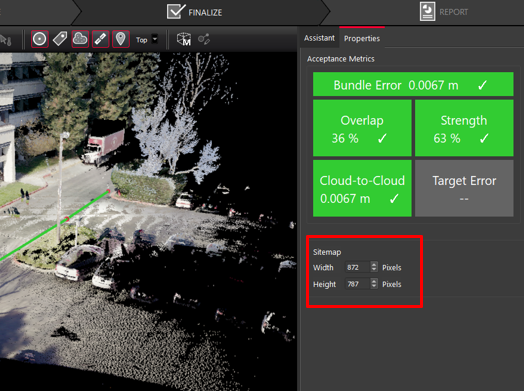Select the Target Error tile
This screenshot has height=391, width=524.
[x=464, y=188]
